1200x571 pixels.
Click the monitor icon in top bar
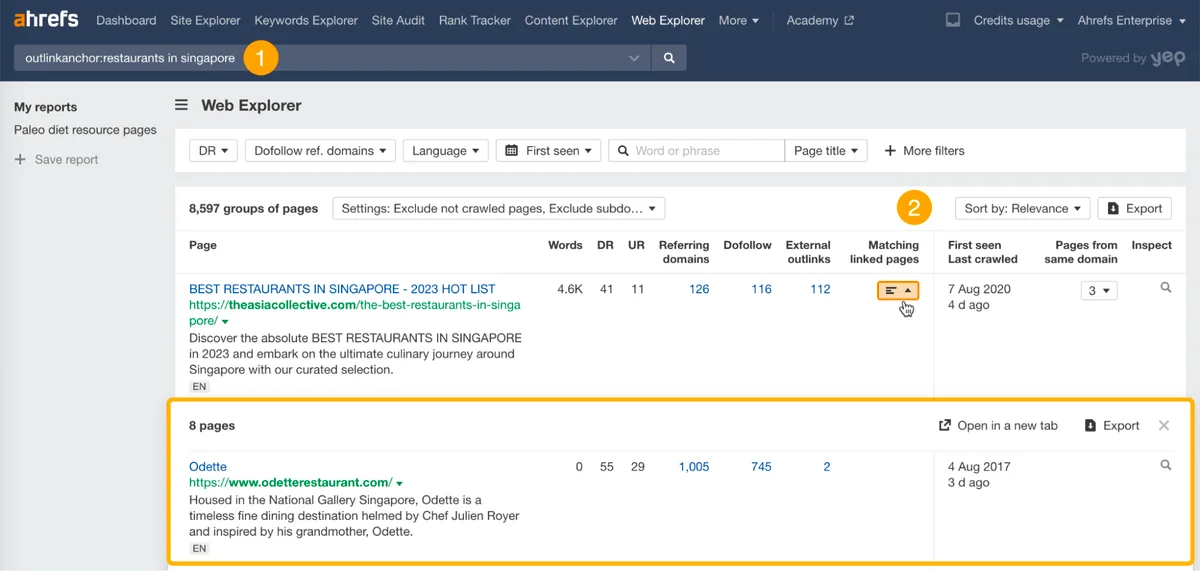pyautogui.click(x=953, y=20)
